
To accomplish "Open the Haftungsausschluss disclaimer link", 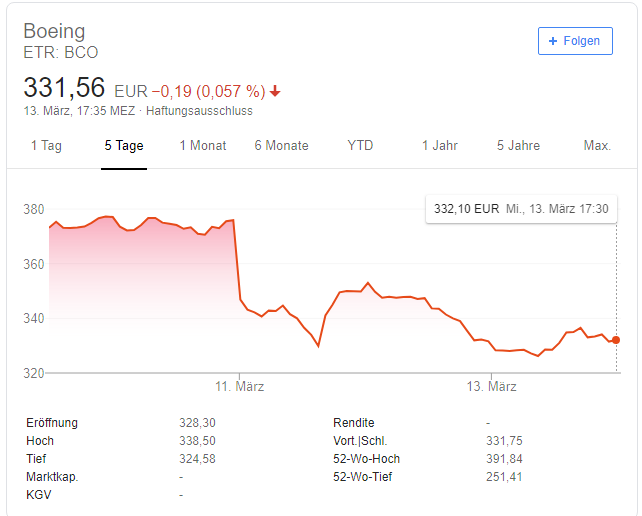I will tap(199, 111).
